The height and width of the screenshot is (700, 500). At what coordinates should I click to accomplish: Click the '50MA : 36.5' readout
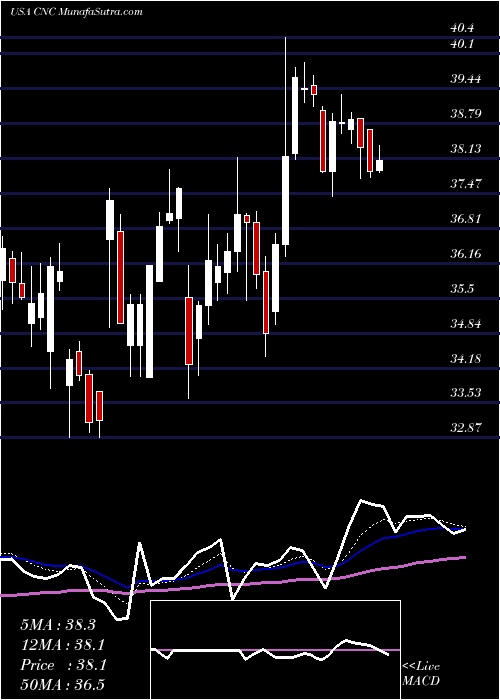click(63, 685)
